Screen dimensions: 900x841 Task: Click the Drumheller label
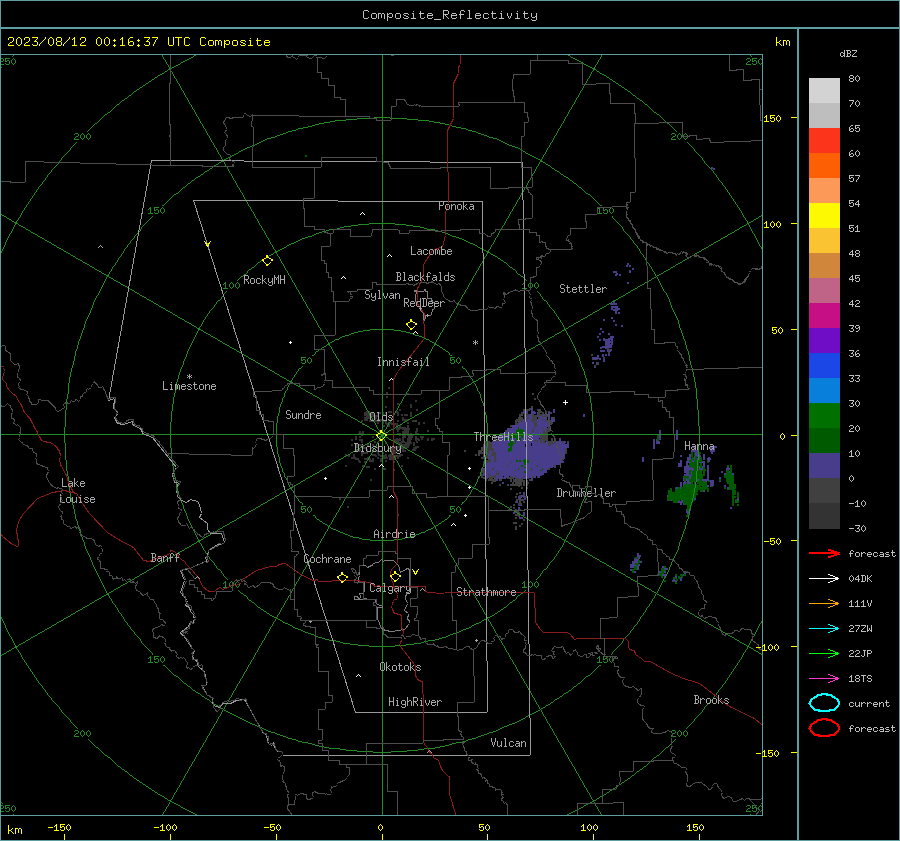(586, 493)
